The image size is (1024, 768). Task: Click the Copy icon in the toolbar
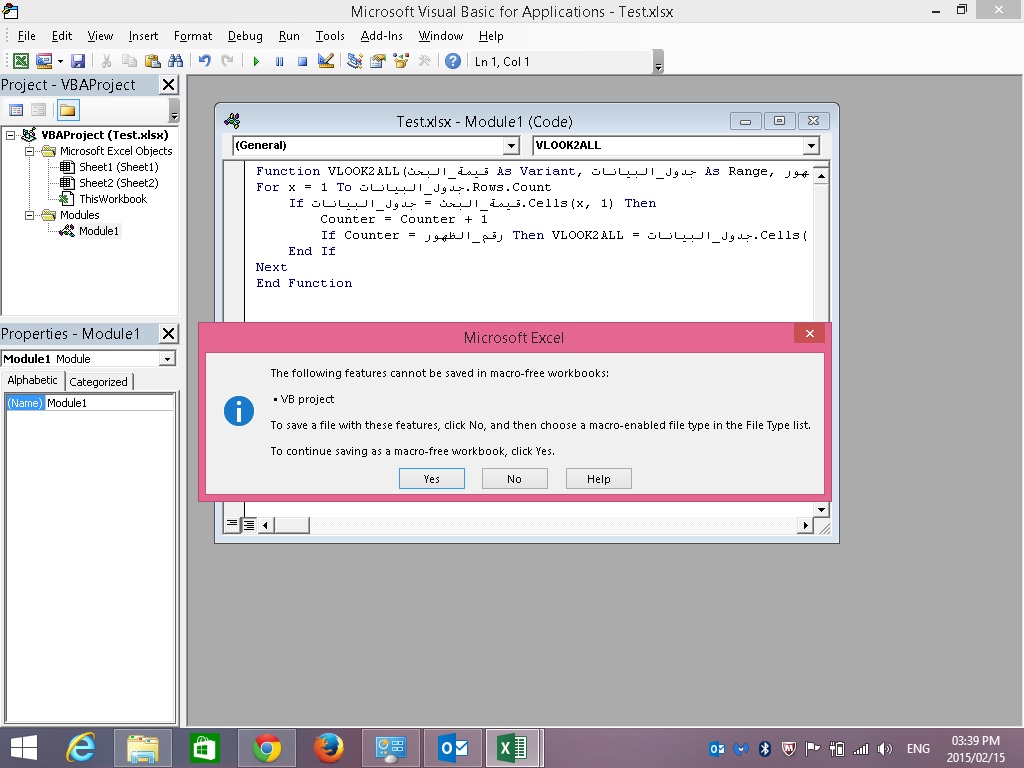129,61
